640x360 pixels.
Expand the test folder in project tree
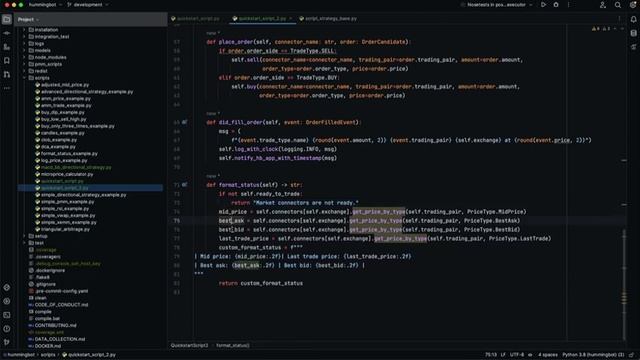coord(24,243)
